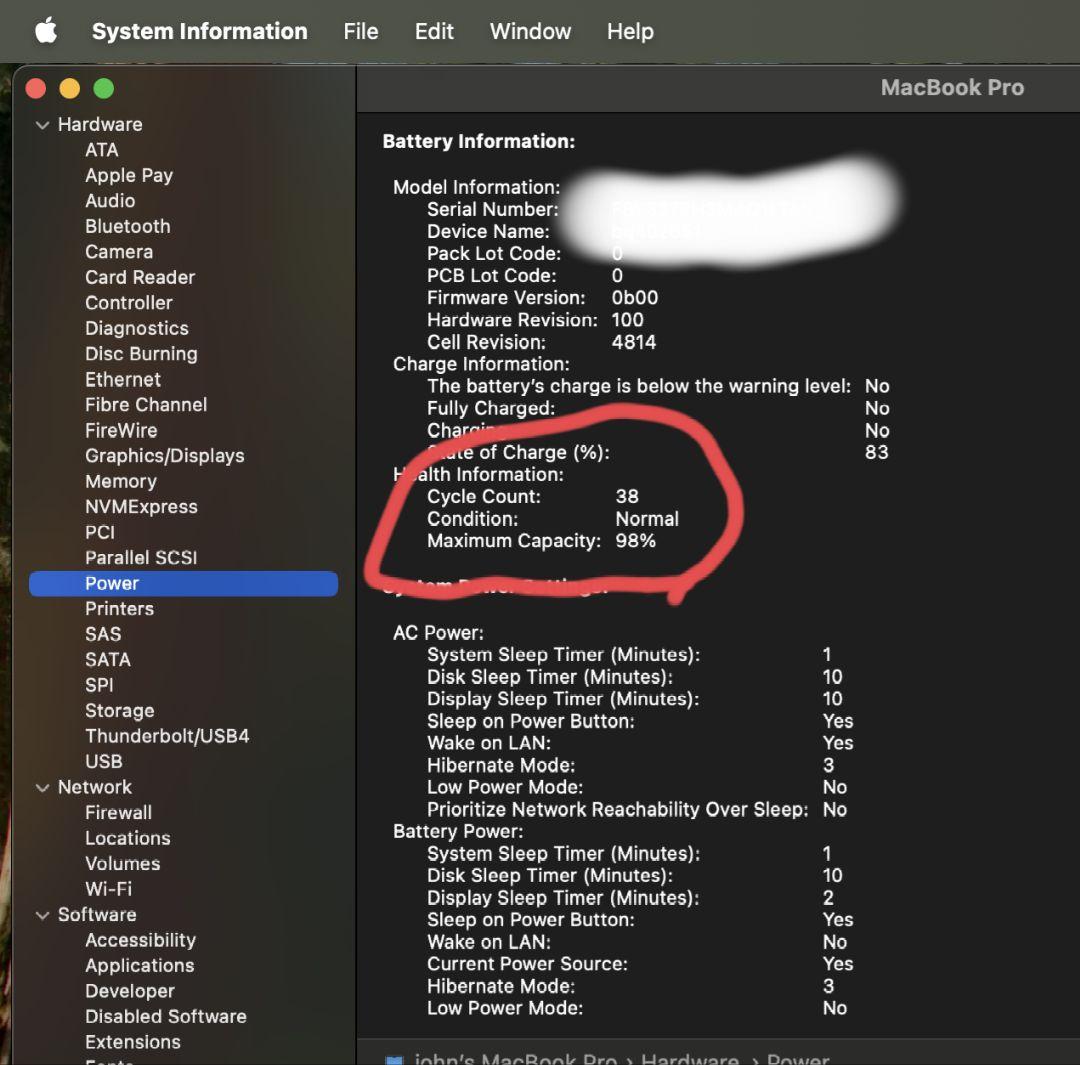Open the Window menu

click(530, 31)
